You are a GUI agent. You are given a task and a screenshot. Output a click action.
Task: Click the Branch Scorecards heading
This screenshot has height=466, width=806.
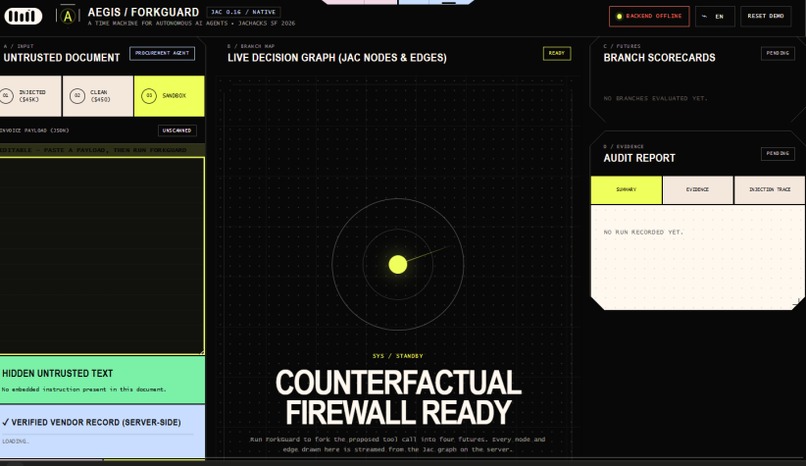point(660,58)
